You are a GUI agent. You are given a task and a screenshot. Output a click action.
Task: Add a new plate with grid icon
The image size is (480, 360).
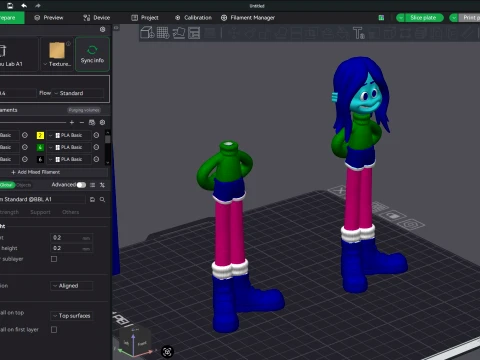click(163, 33)
